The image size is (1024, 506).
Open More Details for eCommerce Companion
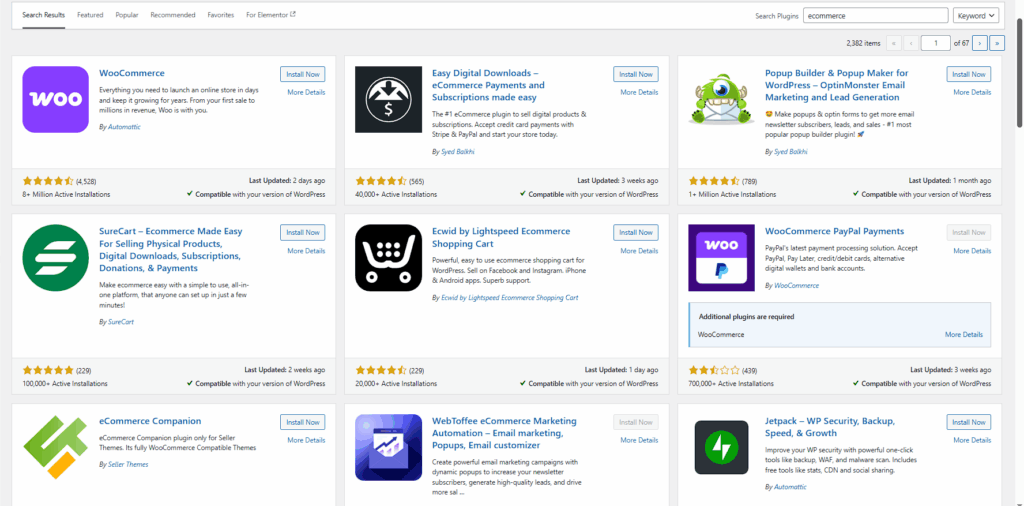pos(306,440)
